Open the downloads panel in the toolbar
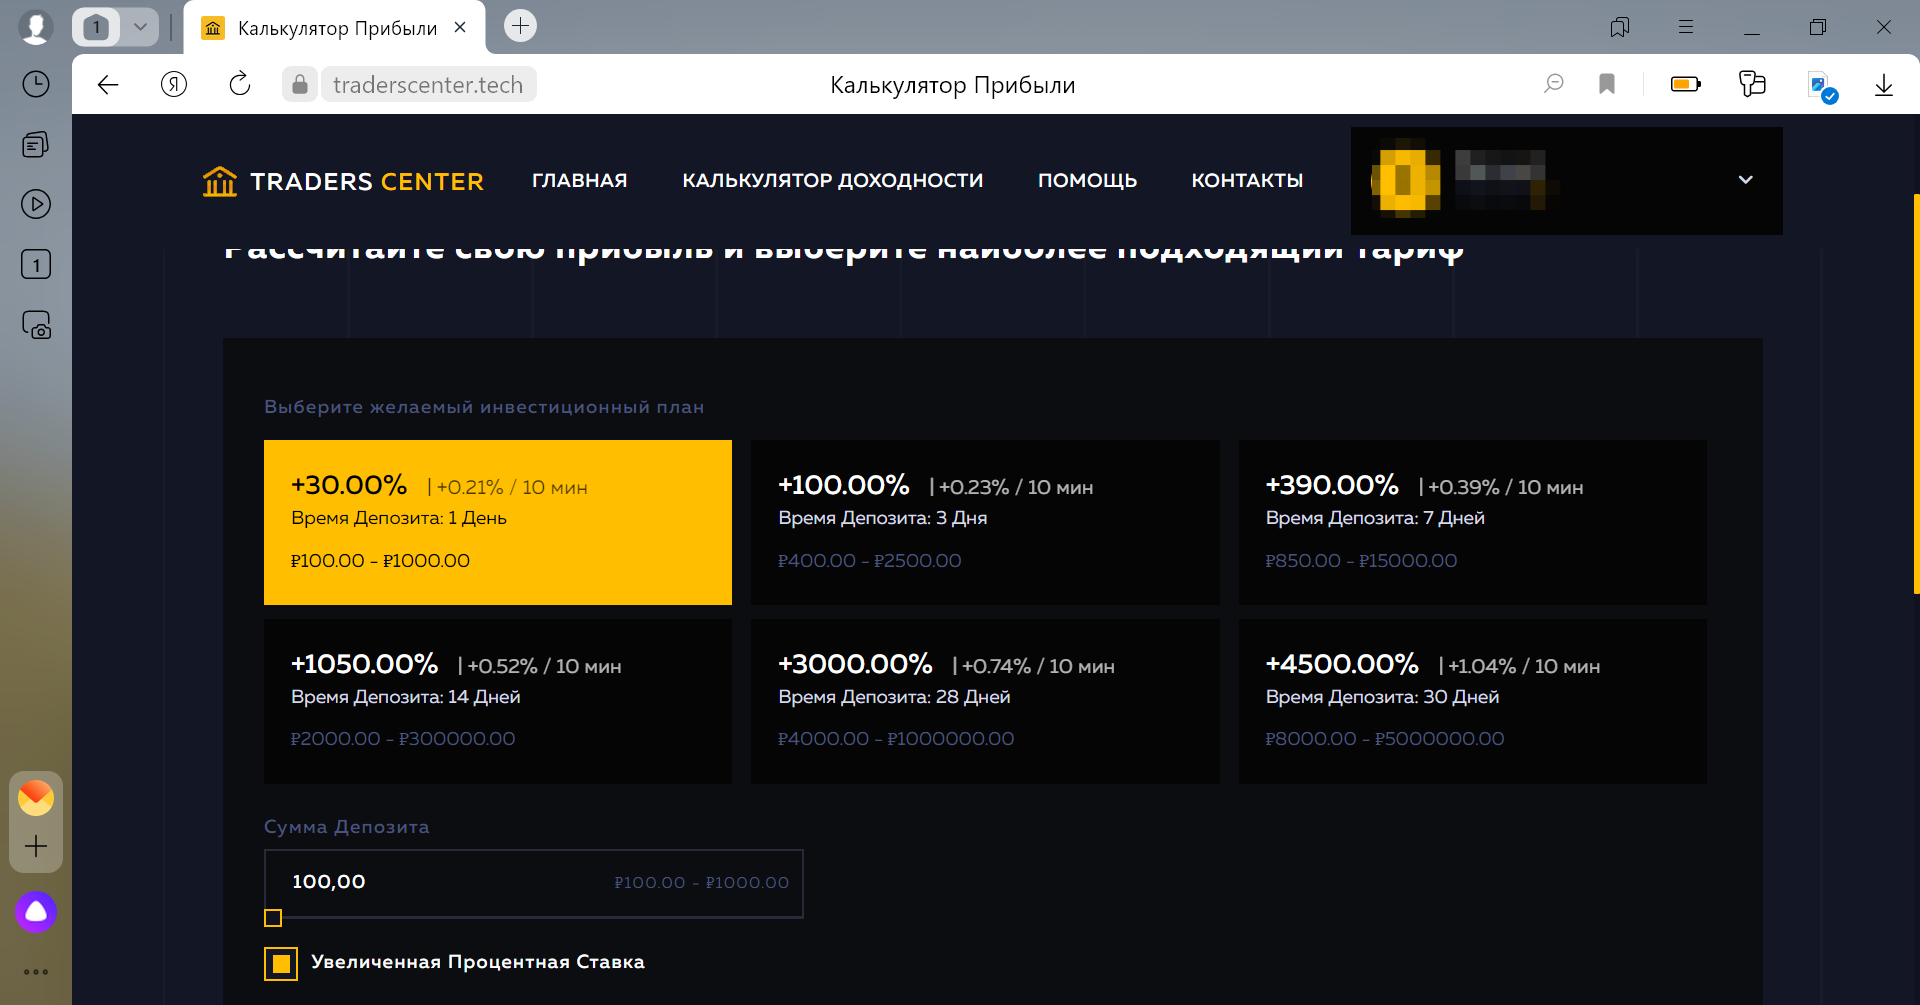Screen dimensions: 1920x1005 (1884, 84)
